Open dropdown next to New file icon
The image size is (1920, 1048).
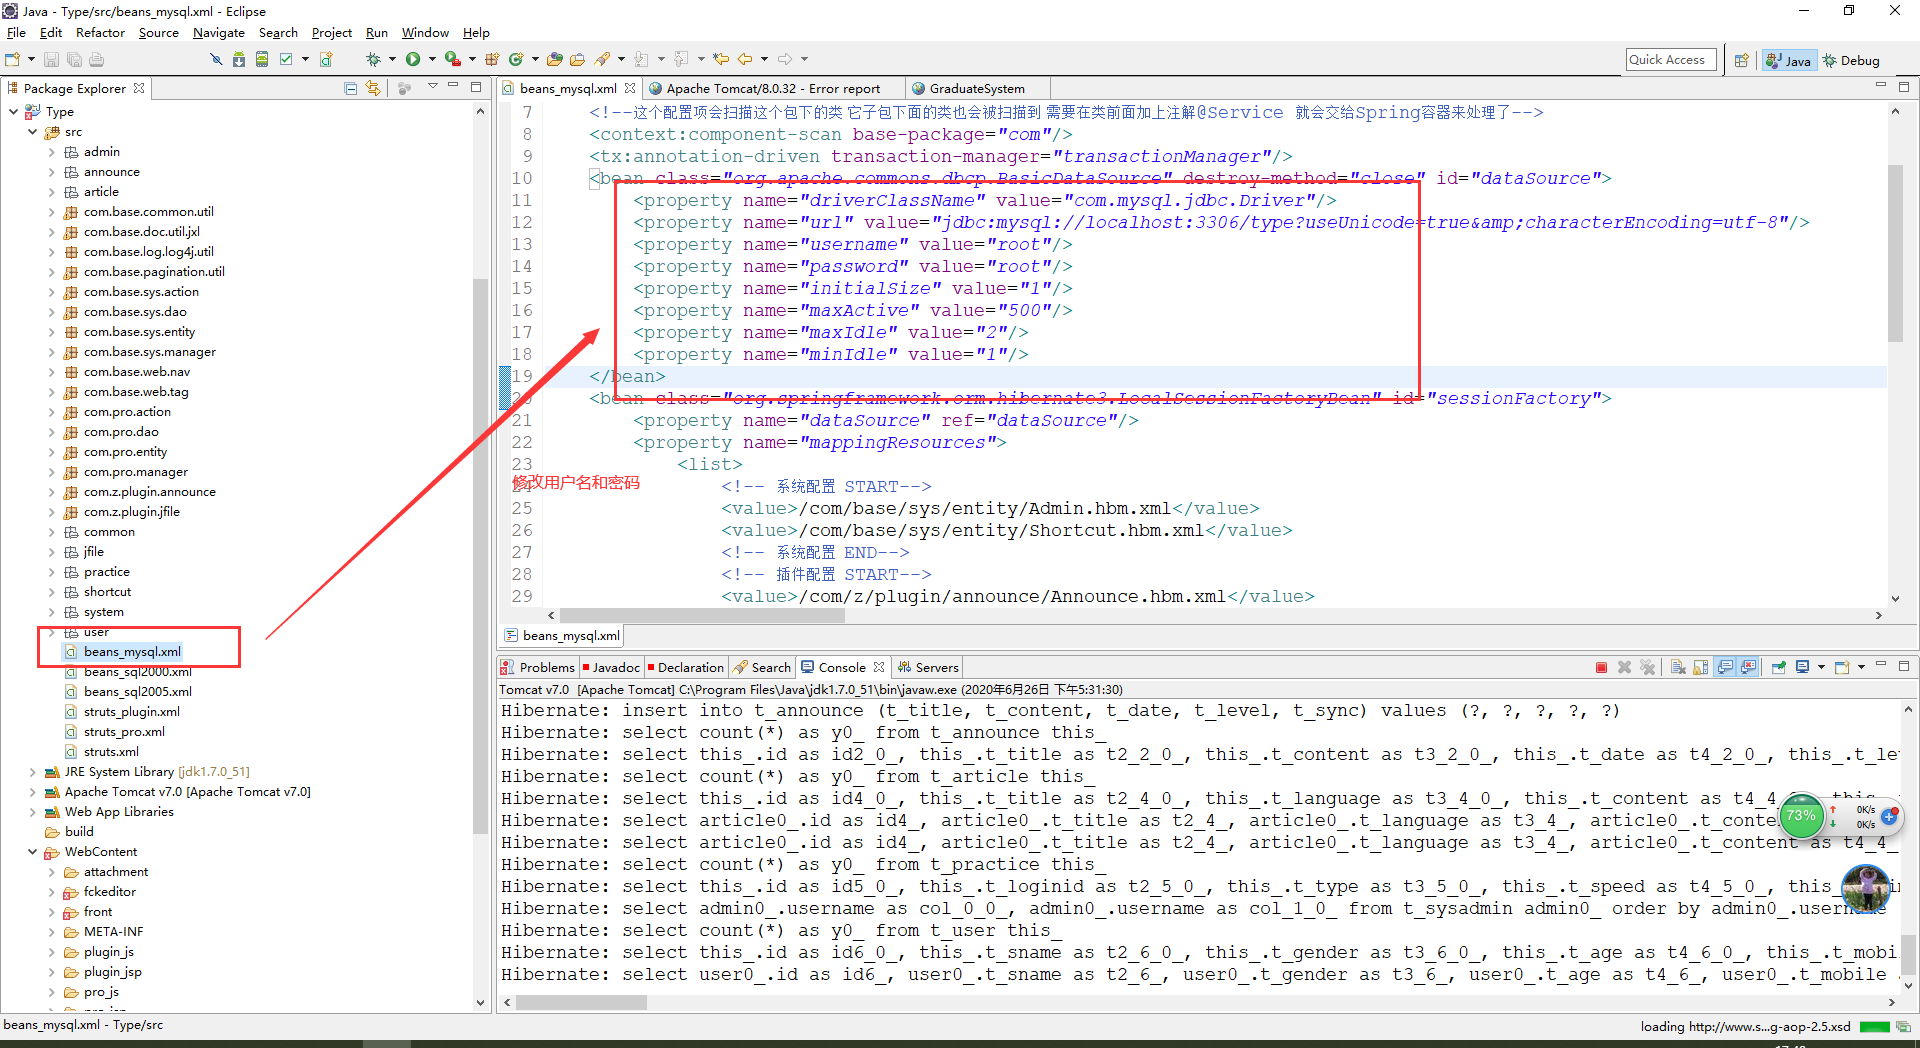point(31,60)
